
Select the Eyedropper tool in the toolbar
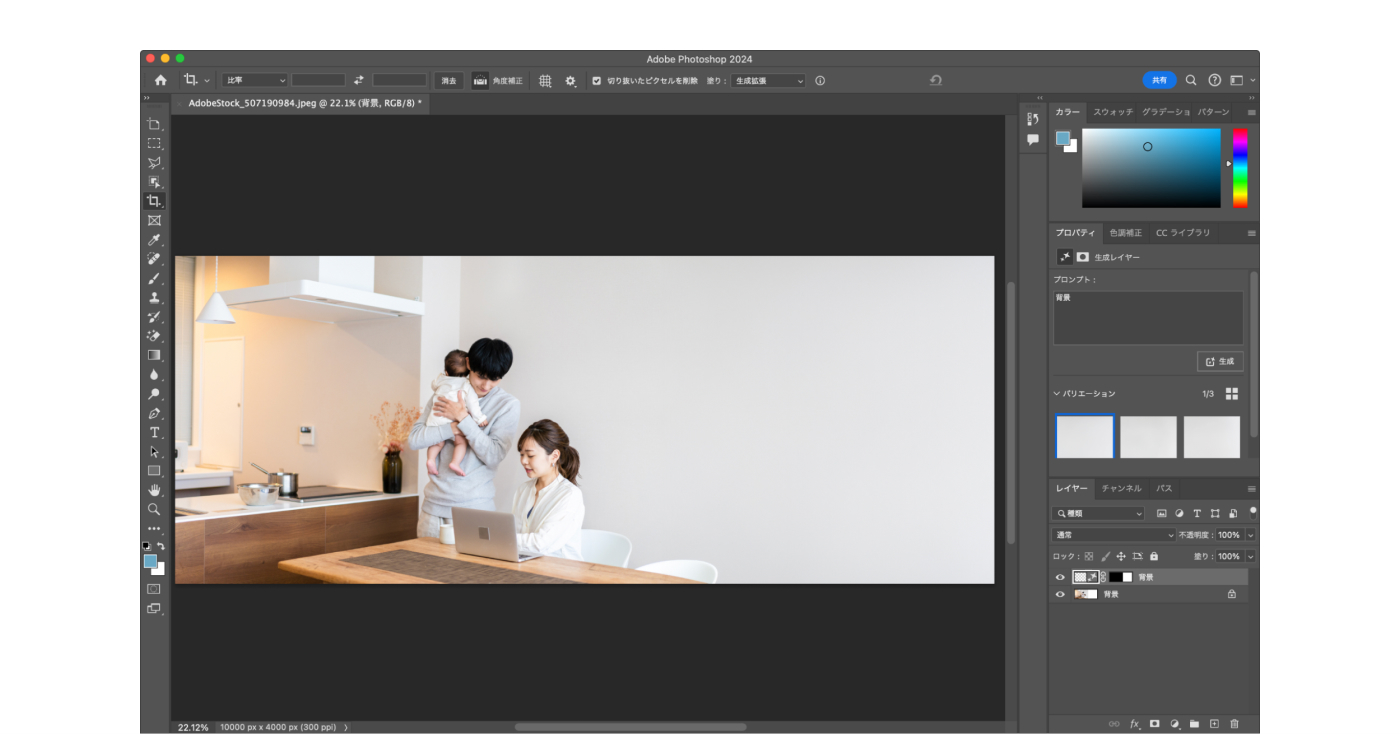154,240
